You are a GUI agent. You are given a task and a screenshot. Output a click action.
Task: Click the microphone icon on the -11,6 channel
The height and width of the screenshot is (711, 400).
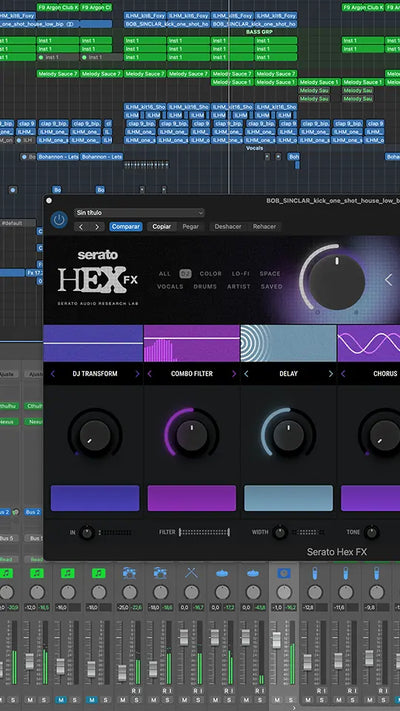pyautogui.click(x=346, y=573)
